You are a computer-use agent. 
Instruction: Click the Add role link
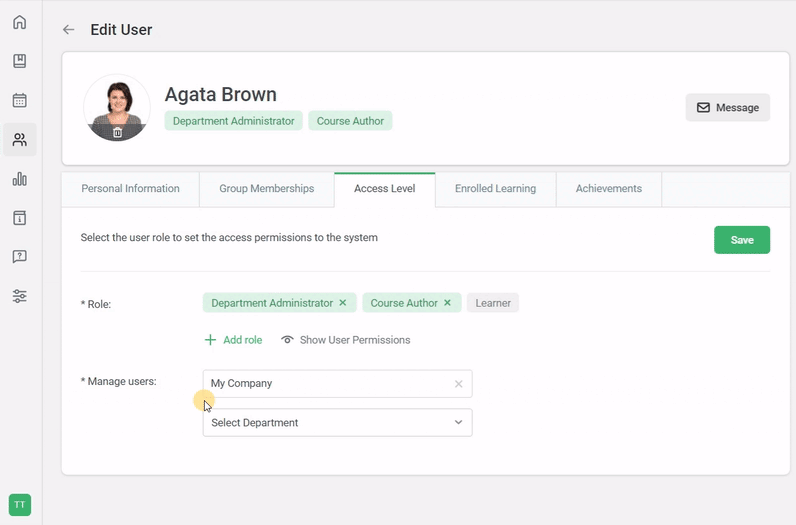click(x=233, y=340)
